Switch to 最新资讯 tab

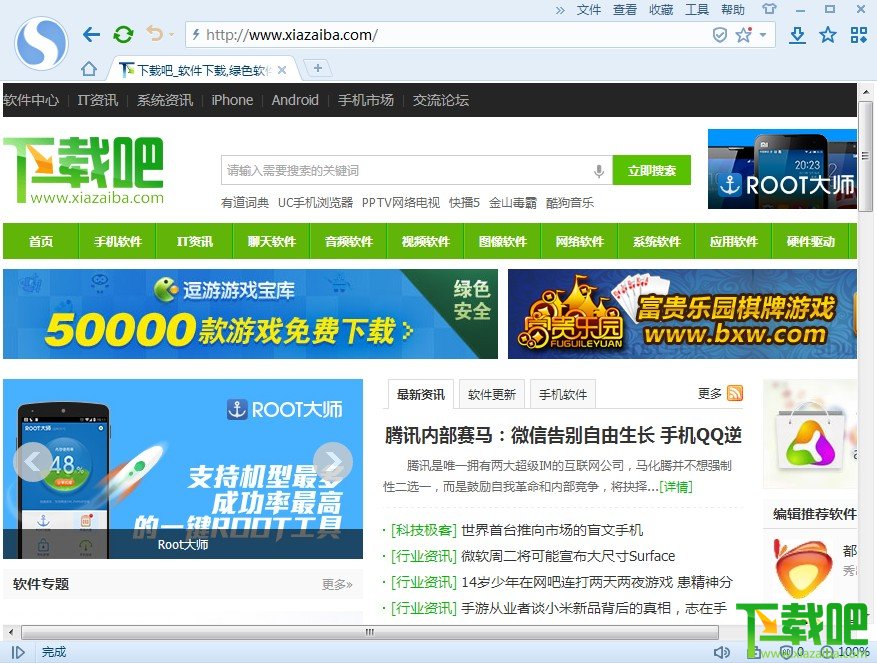421,394
